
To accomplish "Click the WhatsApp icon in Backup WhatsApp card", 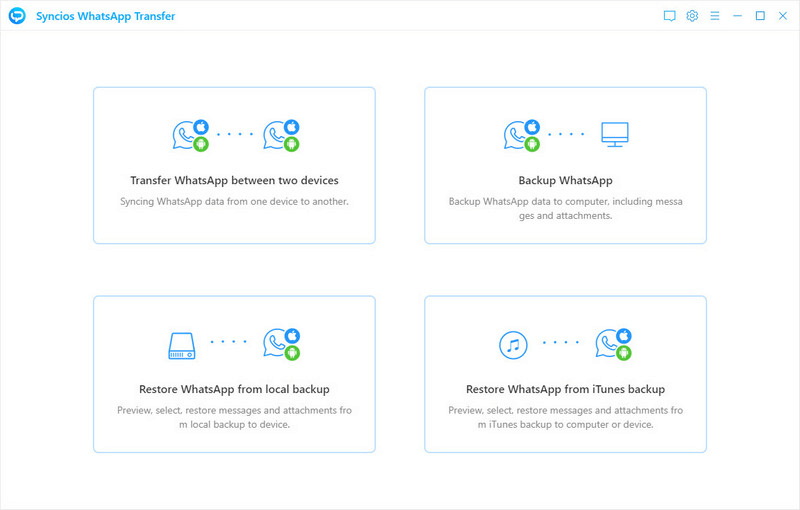I will pyautogui.click(x=520, y=135).
